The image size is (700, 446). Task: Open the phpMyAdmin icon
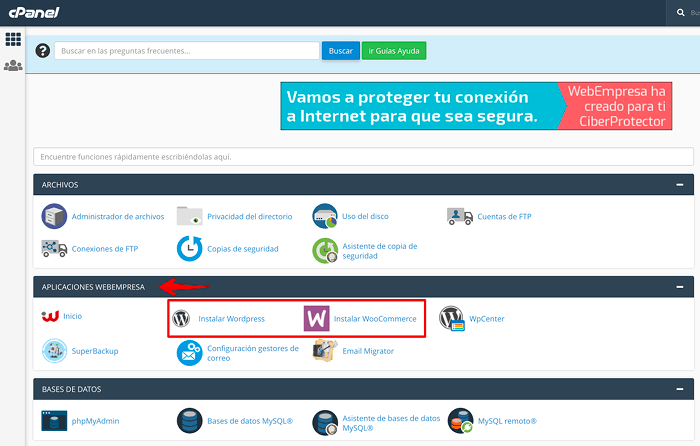click(x=54, y=421)
